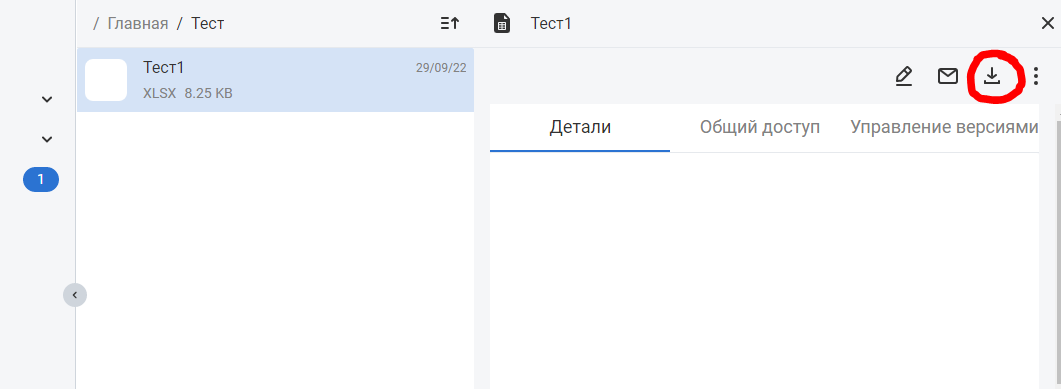This screenshot has height=389, width=1061.
Task: Click the Тест1 title in details header
Action: [551, 24]
